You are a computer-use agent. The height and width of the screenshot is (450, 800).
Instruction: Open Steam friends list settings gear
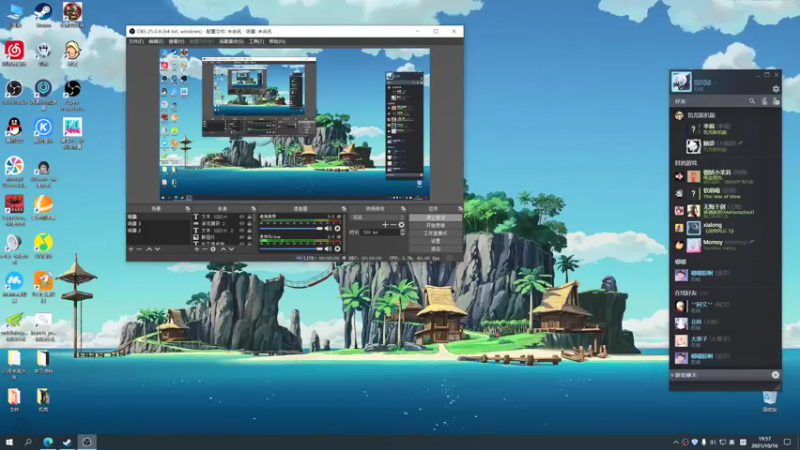pyautogui.click(x=776, y=89)
